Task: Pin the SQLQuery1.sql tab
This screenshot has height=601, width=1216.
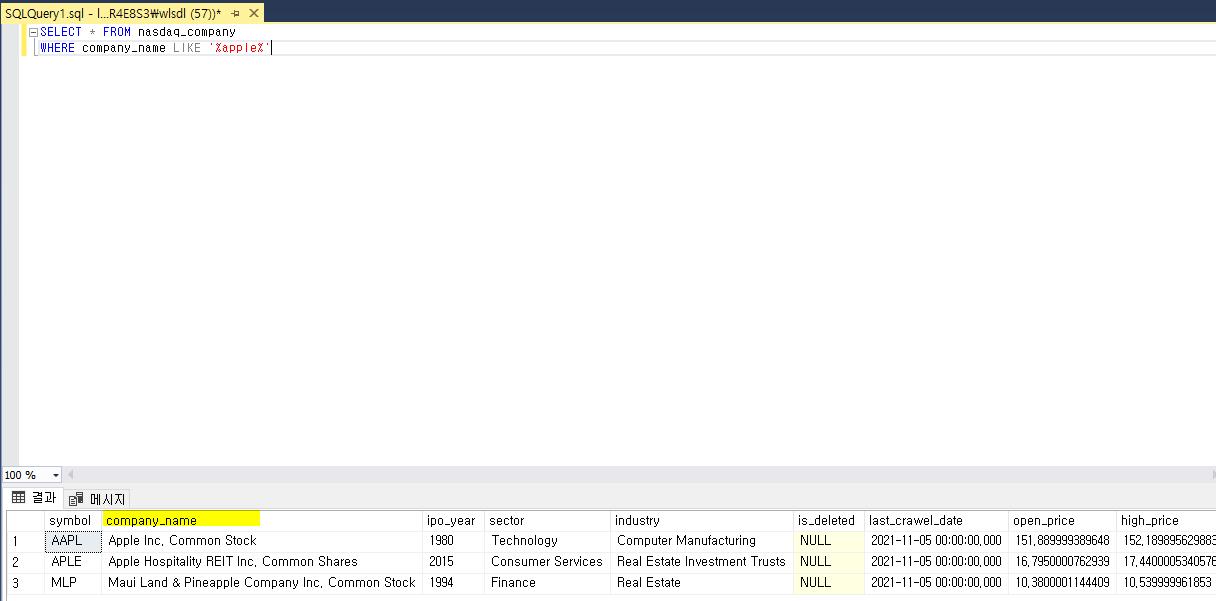Action: (x=235, y=14)
